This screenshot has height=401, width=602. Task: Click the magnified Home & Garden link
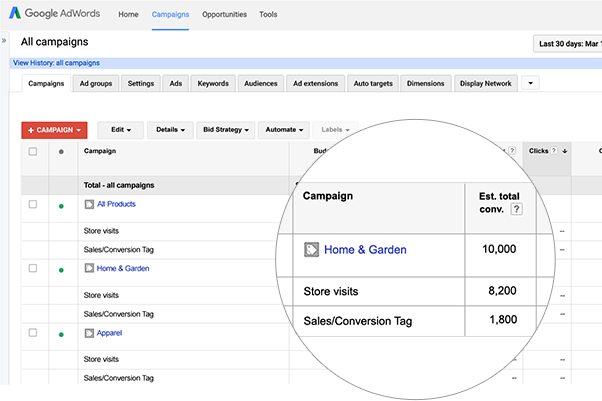click(x=365, y=250)
